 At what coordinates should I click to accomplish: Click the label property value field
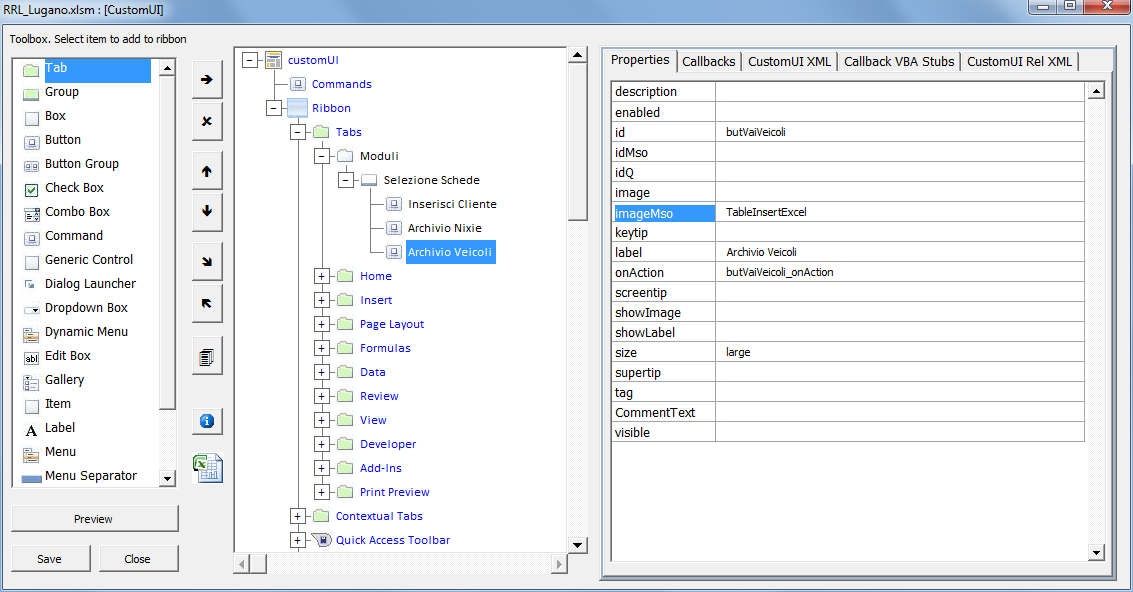[900, 252]
